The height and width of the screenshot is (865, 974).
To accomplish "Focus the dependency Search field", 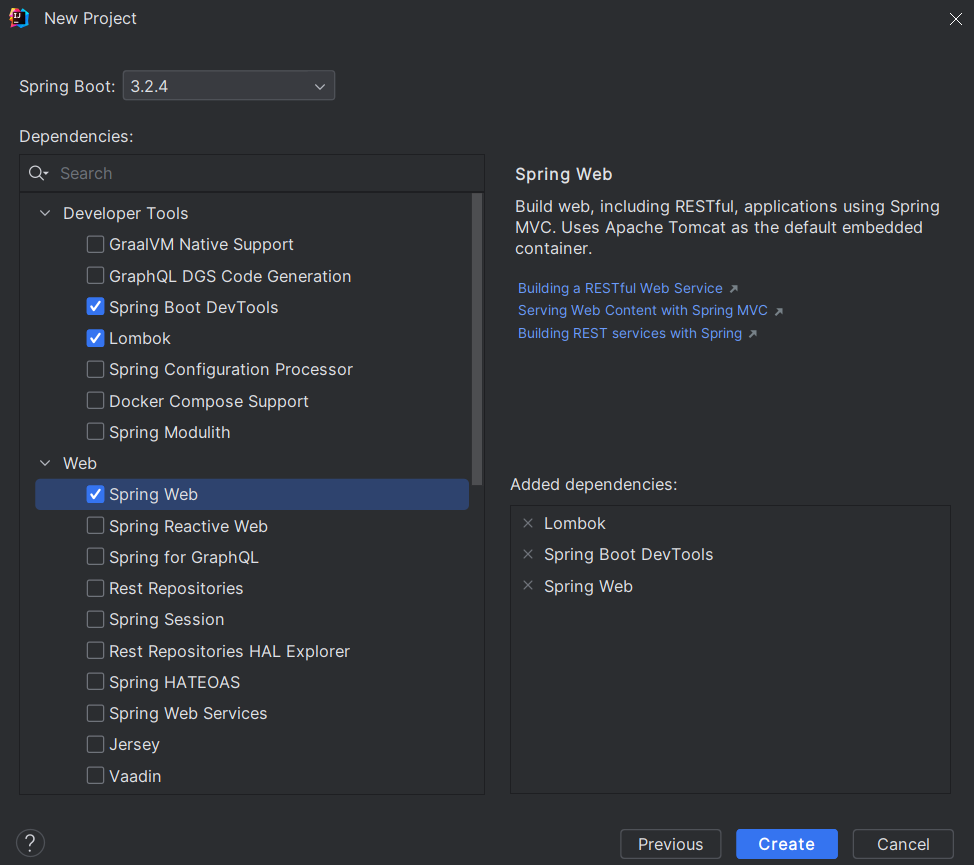I will pyautogui.click(x=260, y=173).
